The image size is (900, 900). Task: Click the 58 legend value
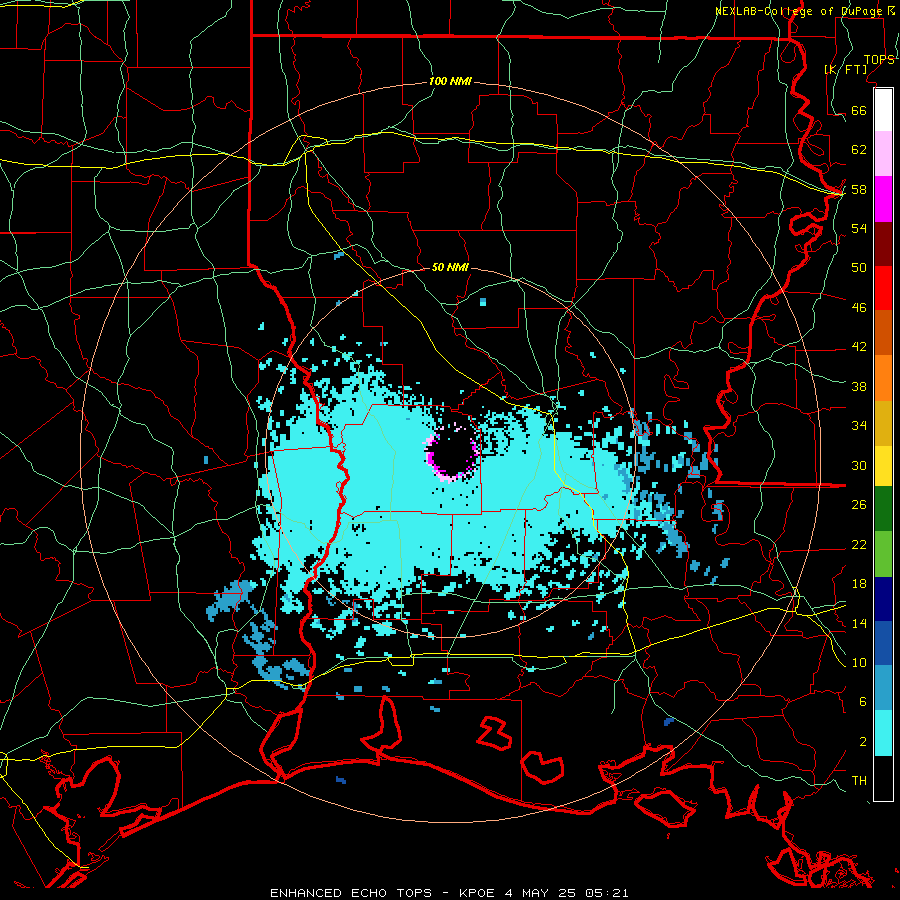tap(859, 189)
